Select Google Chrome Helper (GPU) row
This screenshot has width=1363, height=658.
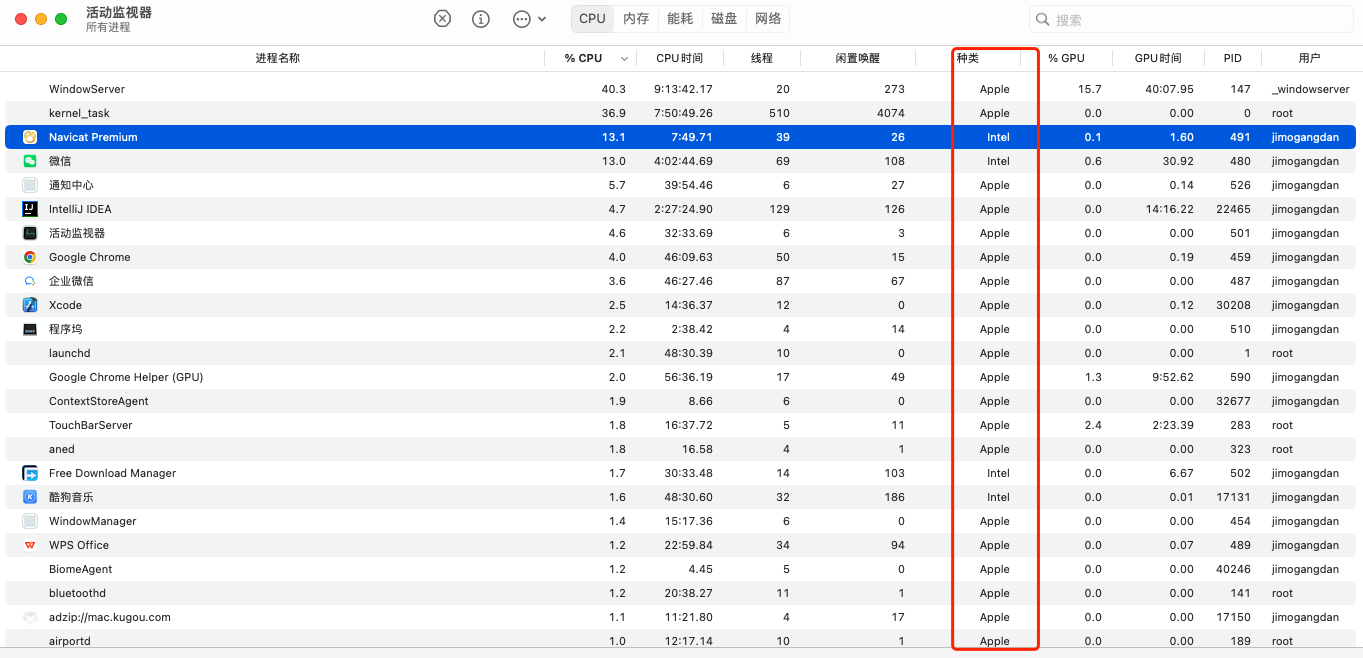[681, 377]
